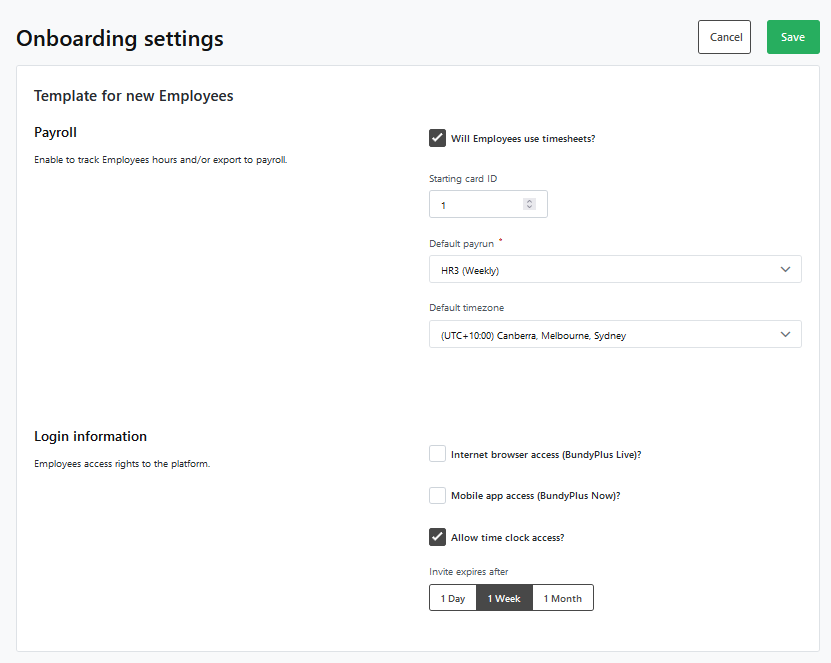Select '1 Month' invite expiry option

click(x=562, y=598)
